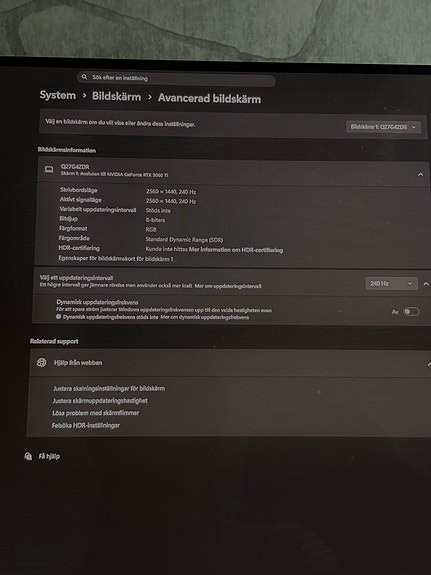Click the info icon by Dynamisk uppdateringsfrekvens stöds inte
The width and height of the screenshot is (431, 575).
click(x=58, y=316)
